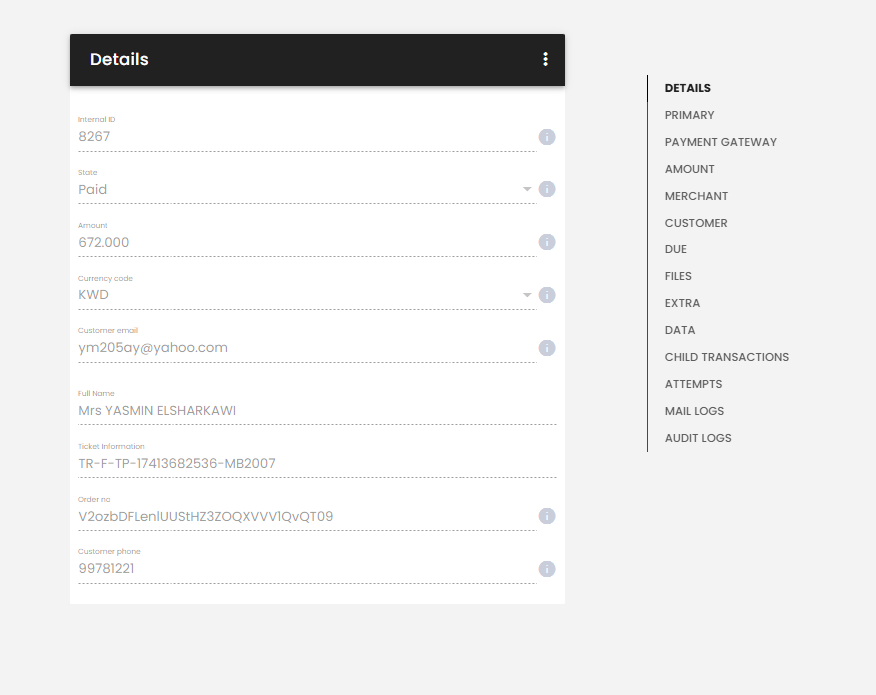Expand the Currency code dropdown arrow
Viewport: 876px width, 695px height.
pyautogui.click(x=527, y=295)
